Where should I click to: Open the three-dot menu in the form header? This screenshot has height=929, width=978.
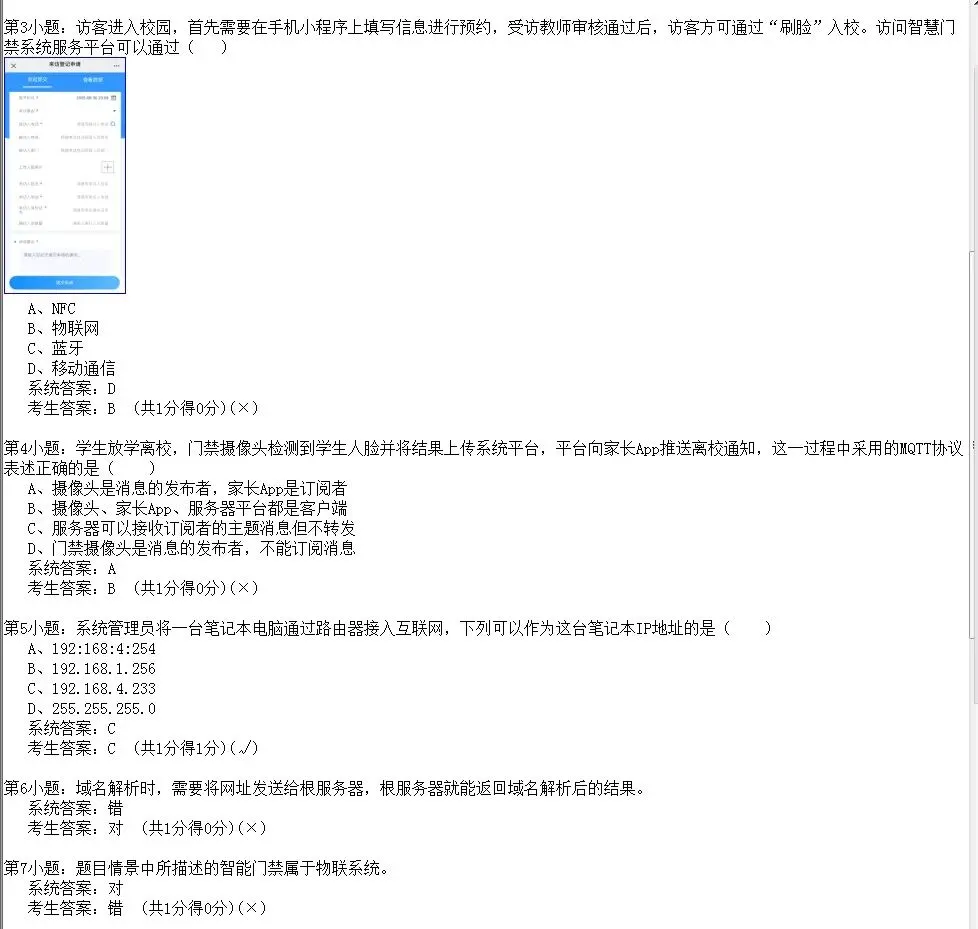click(115, 66)
